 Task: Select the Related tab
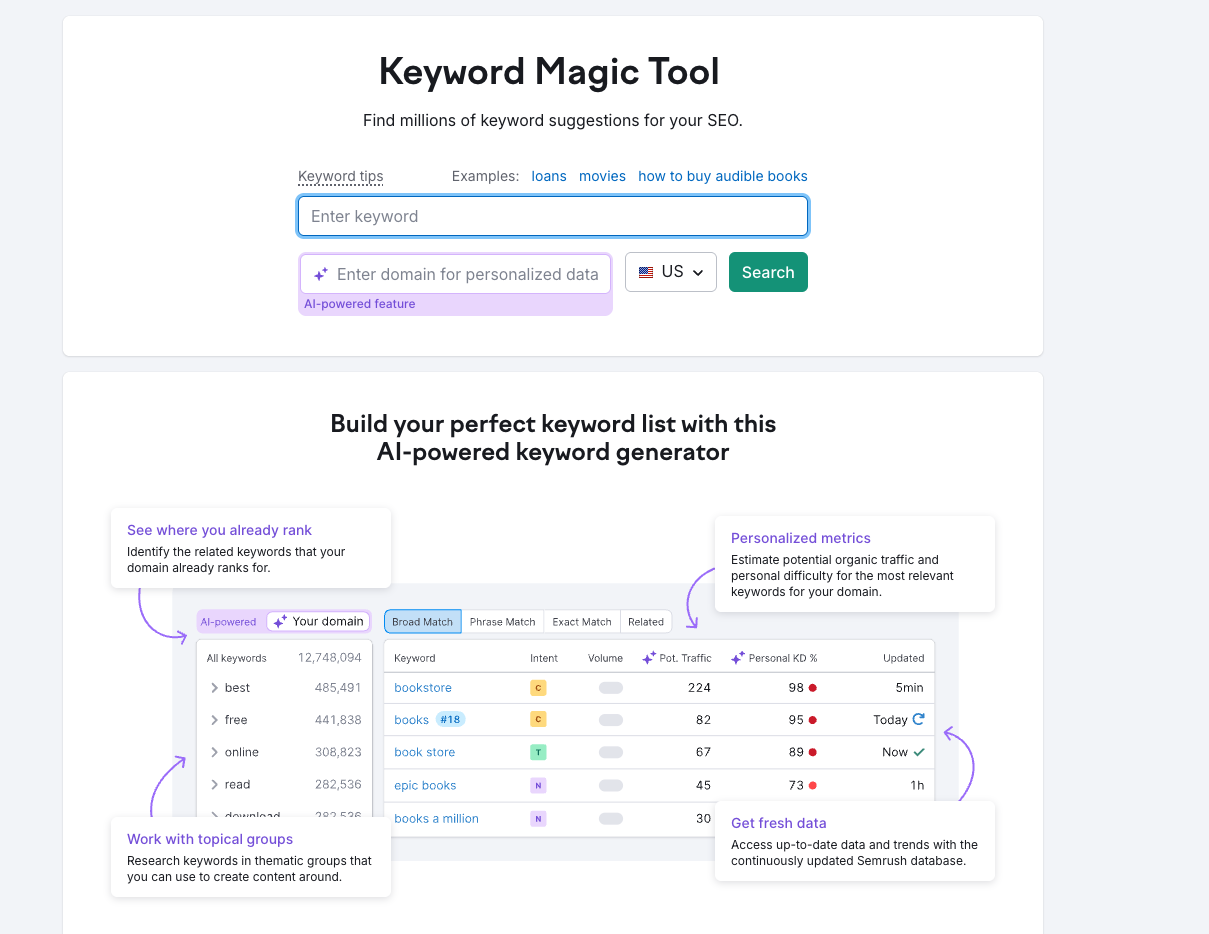646,621
